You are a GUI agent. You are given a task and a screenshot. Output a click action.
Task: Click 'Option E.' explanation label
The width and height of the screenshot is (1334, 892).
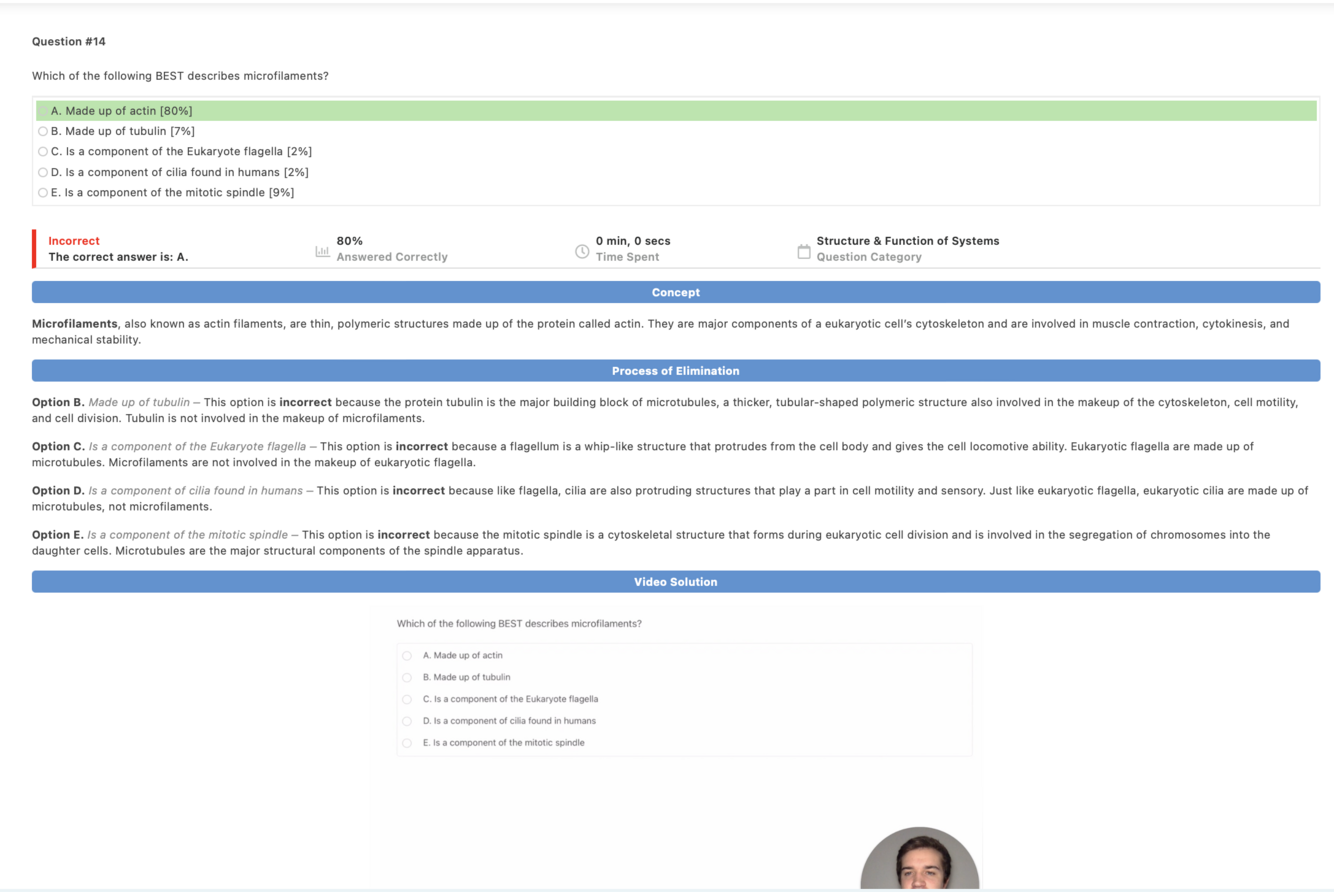coord(58,535)
